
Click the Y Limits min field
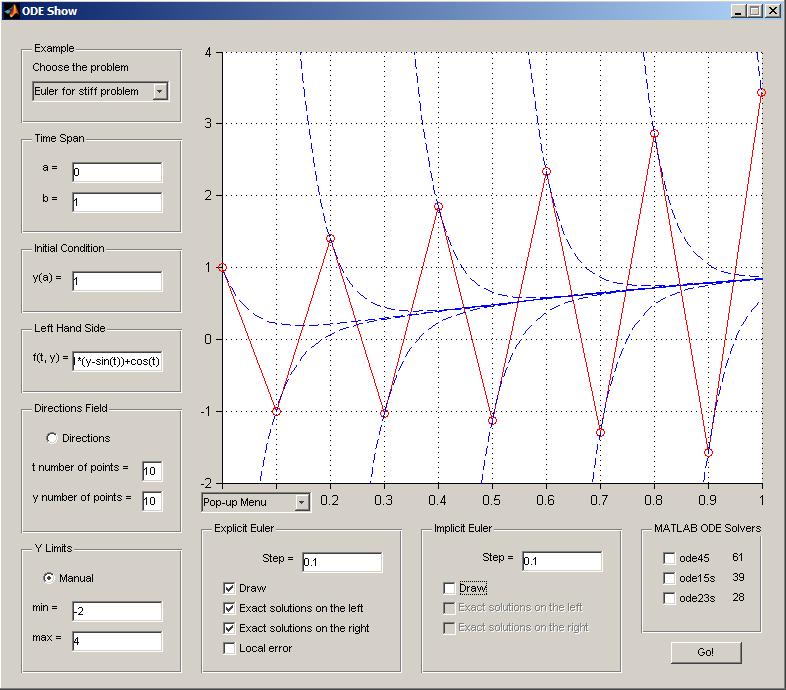pos(117,611)
